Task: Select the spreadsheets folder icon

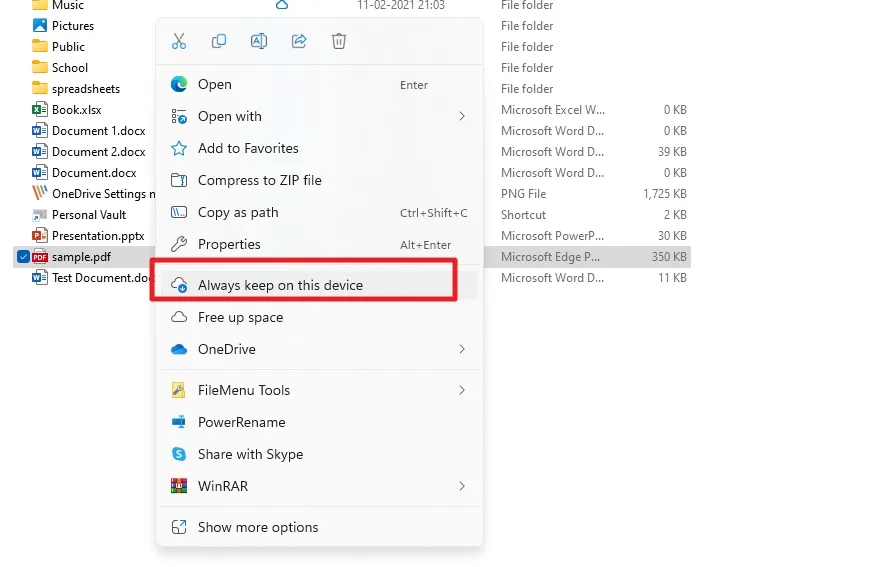Action: pyautogui.click(x=40, y=88)
